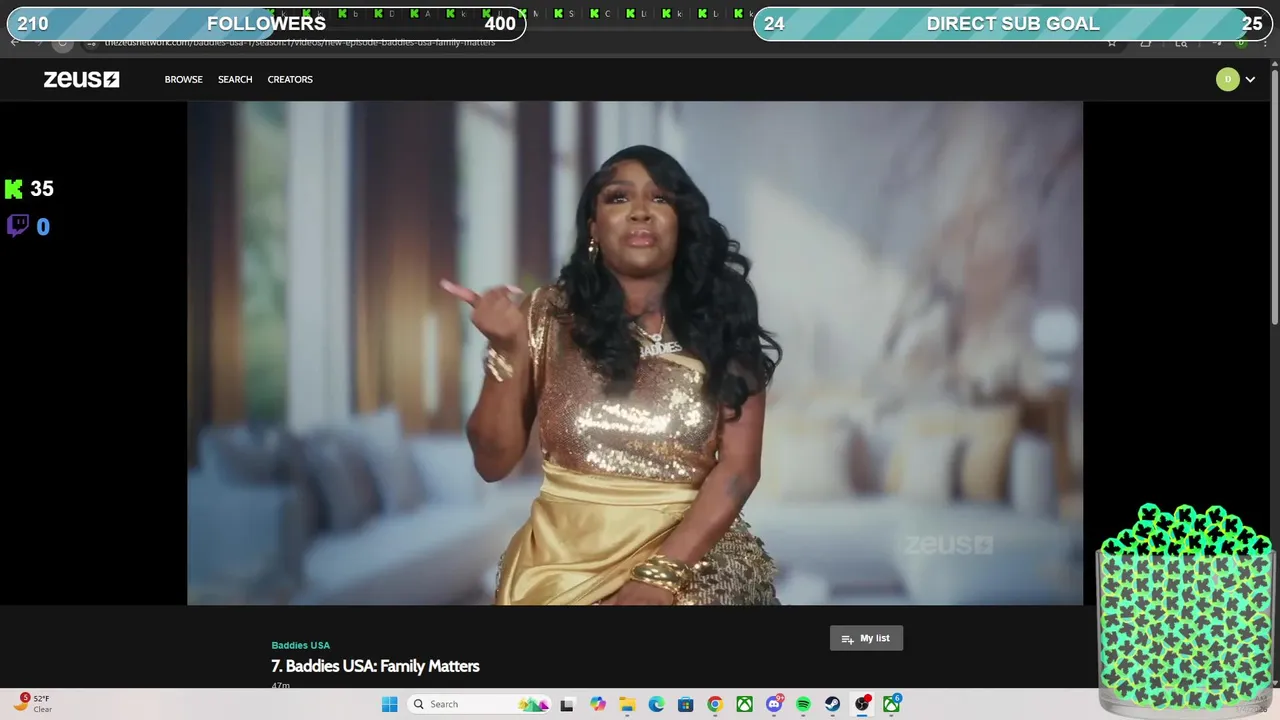The width and height of the screenshot is (1280, 720).
Task: Click the episode title Family Matters
Action: tap(375, 666)
